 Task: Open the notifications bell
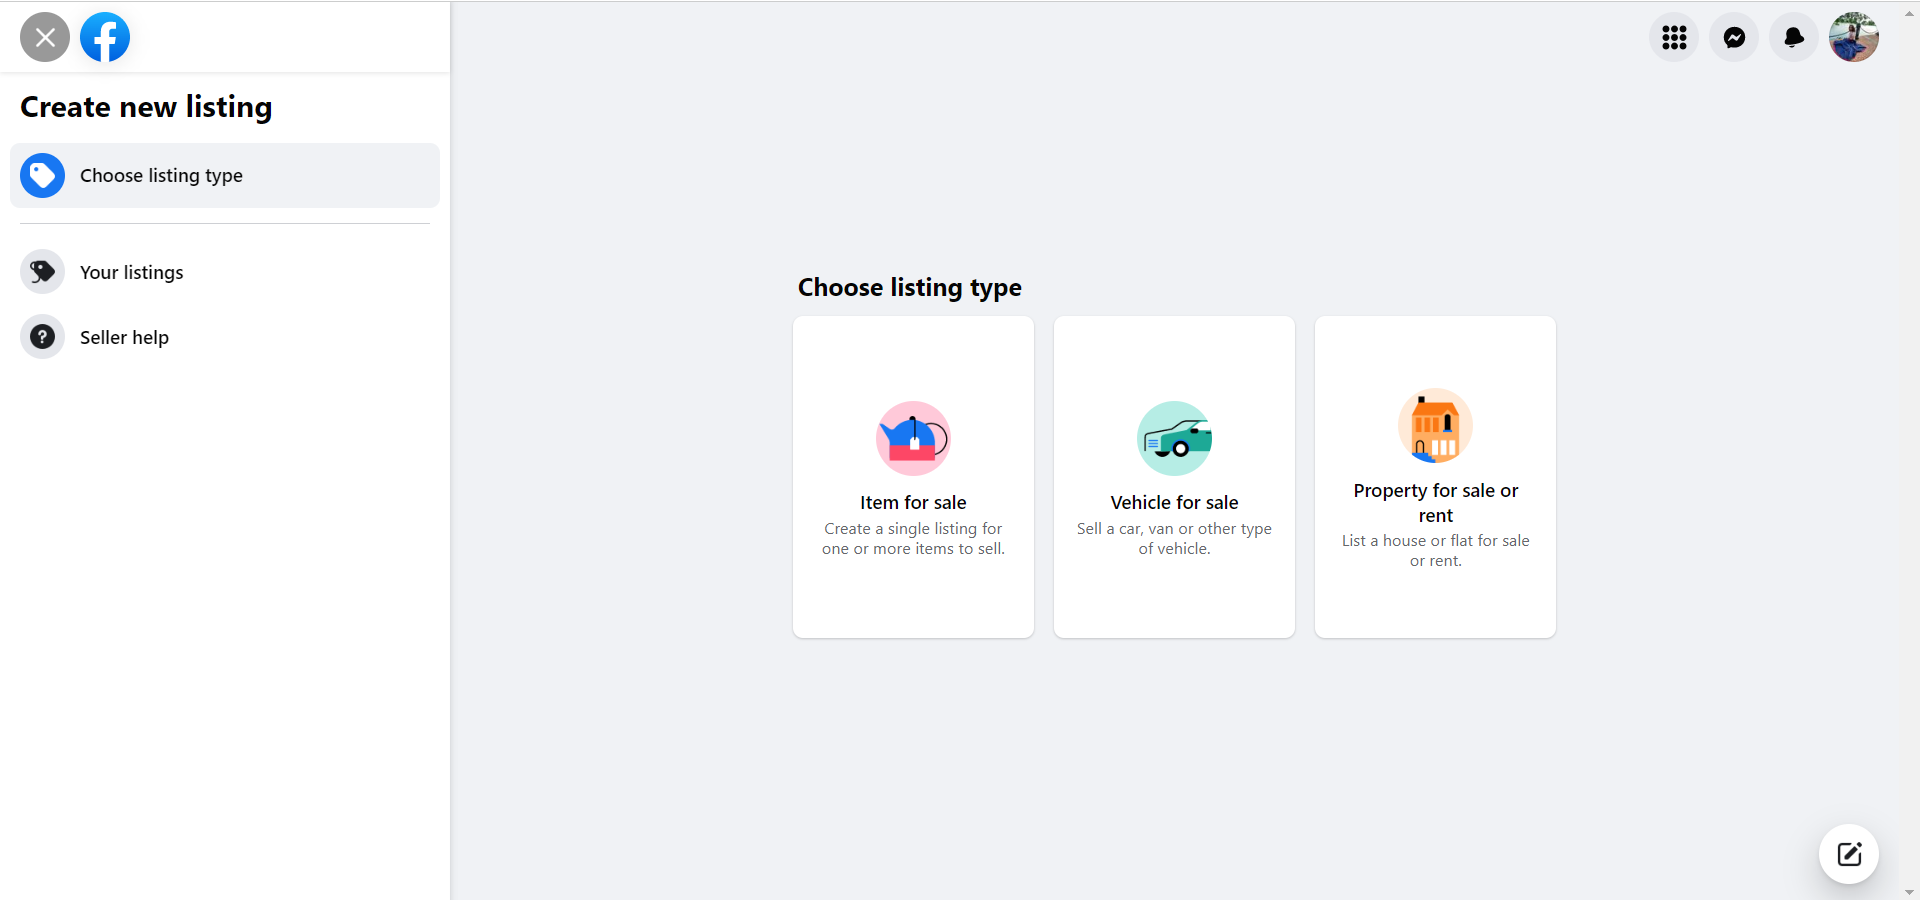pyautogui.click(x=1794, y=38)
